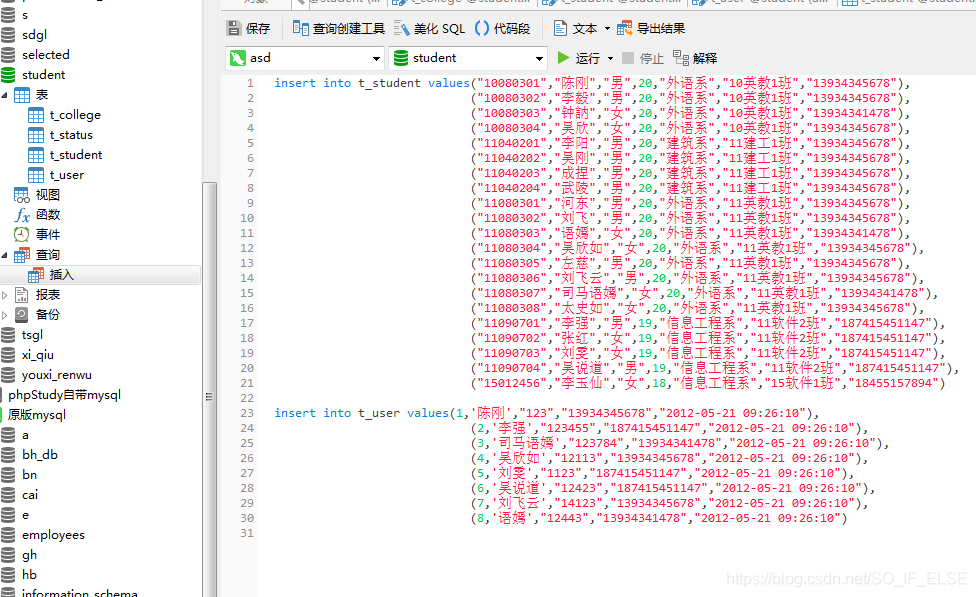Viewport: 976px width, 597px height.
Task: Click the Text (文本) toolbar button
Action: click(575, 28)
